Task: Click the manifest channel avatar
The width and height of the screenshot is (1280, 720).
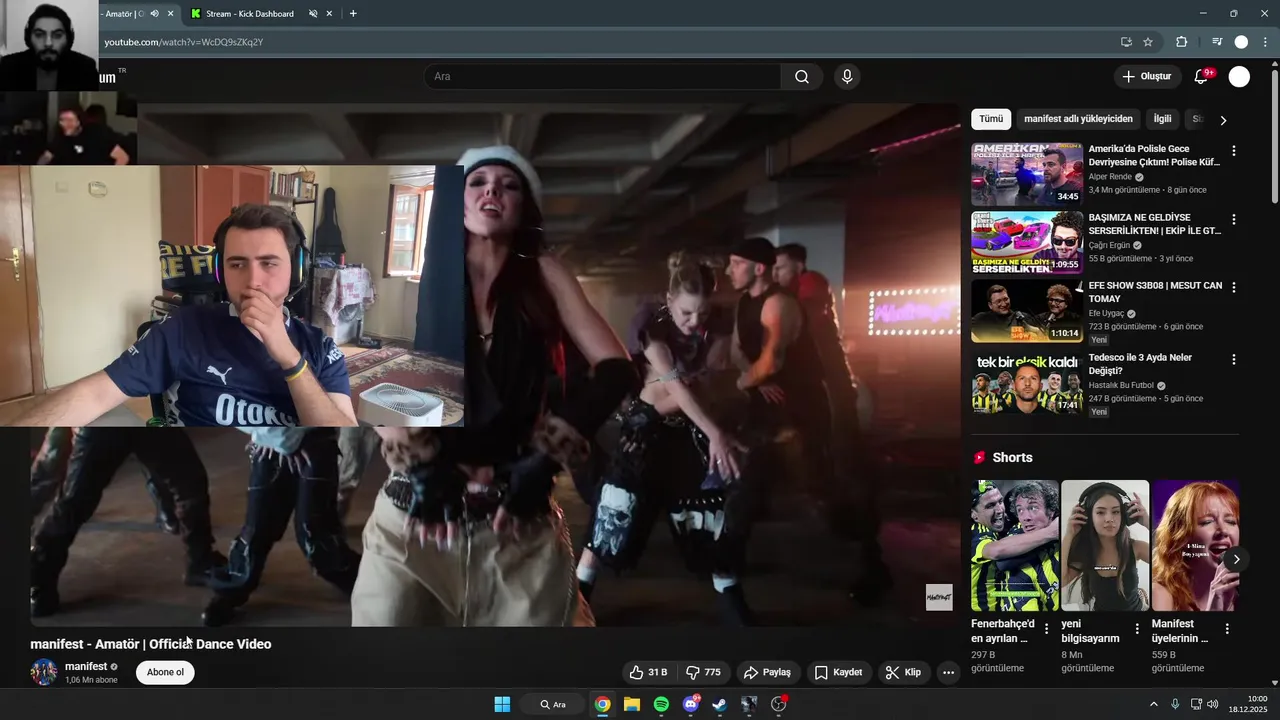Action: pyautogui.click(x=44, y=672)
